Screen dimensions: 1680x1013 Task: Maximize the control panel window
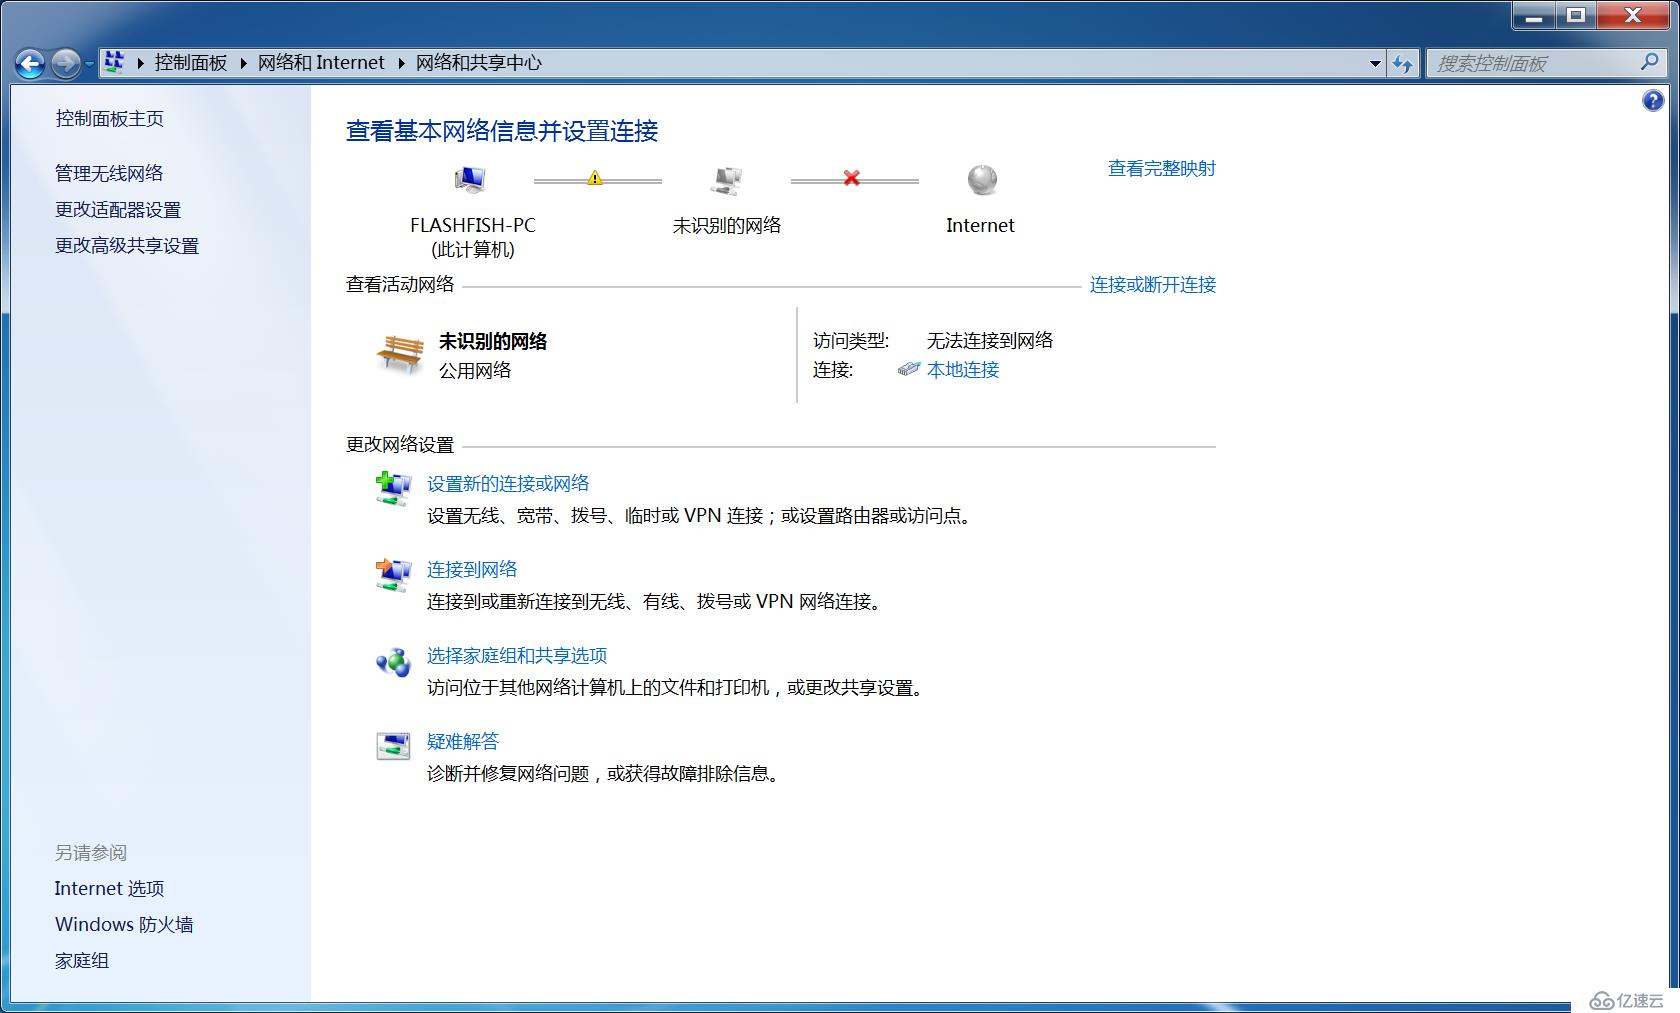tap(1576, 15)
